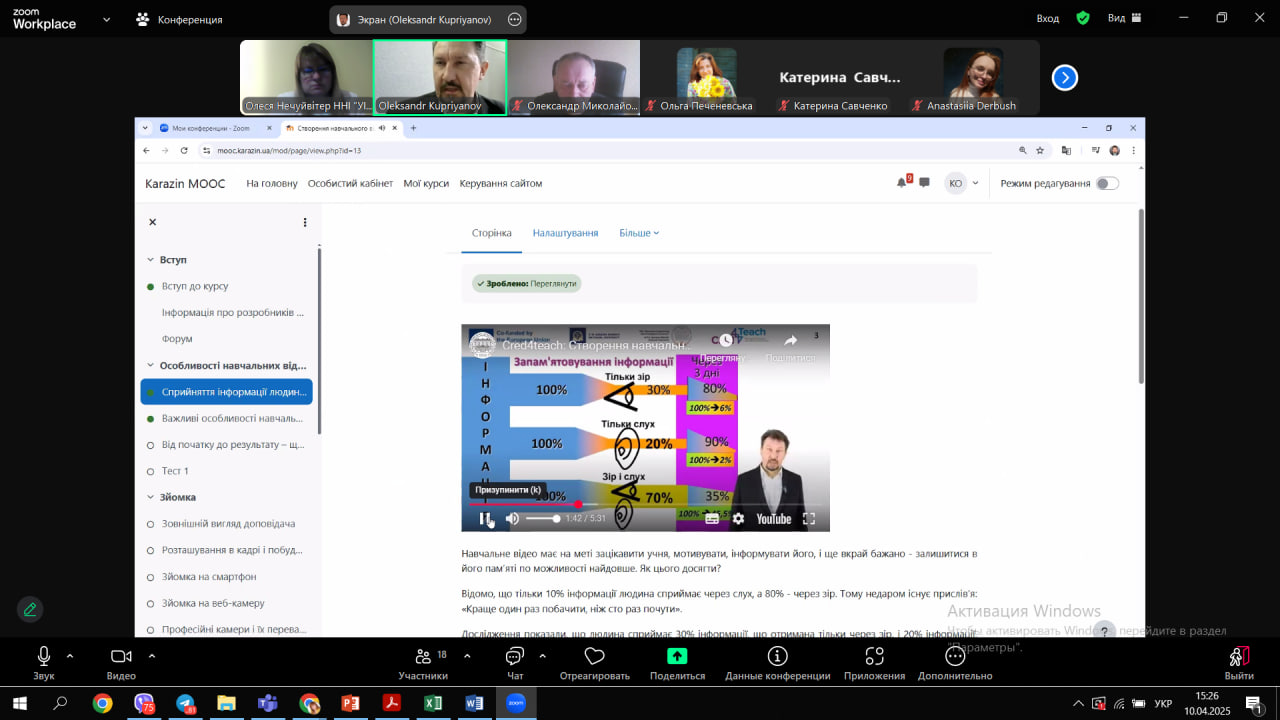Open Зйомка на веб-камеру item
Image resolution: width=1280 pixels, height=720 pixels.
coord(213,603)
